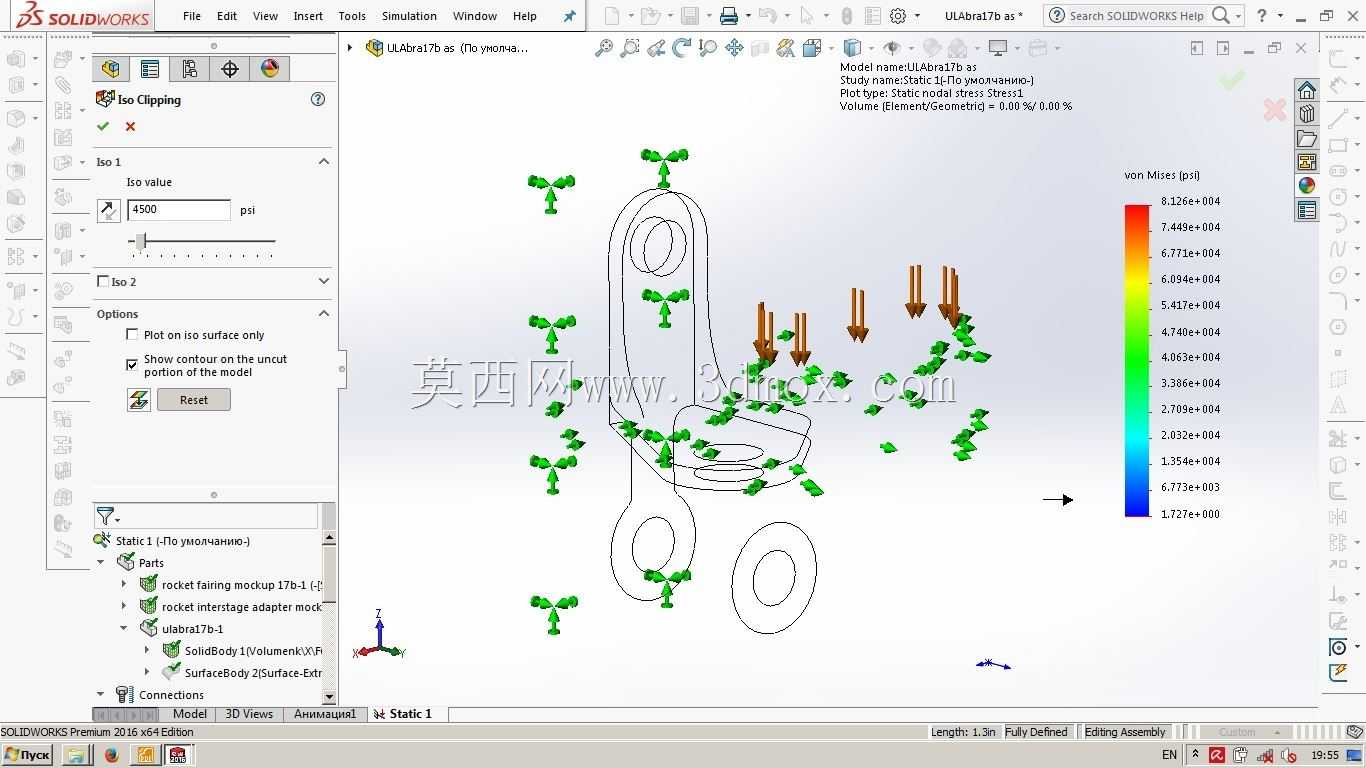Cancel Iso Clipping with red X
Viewport: 1366px width, 768px height.
(130, 126)
